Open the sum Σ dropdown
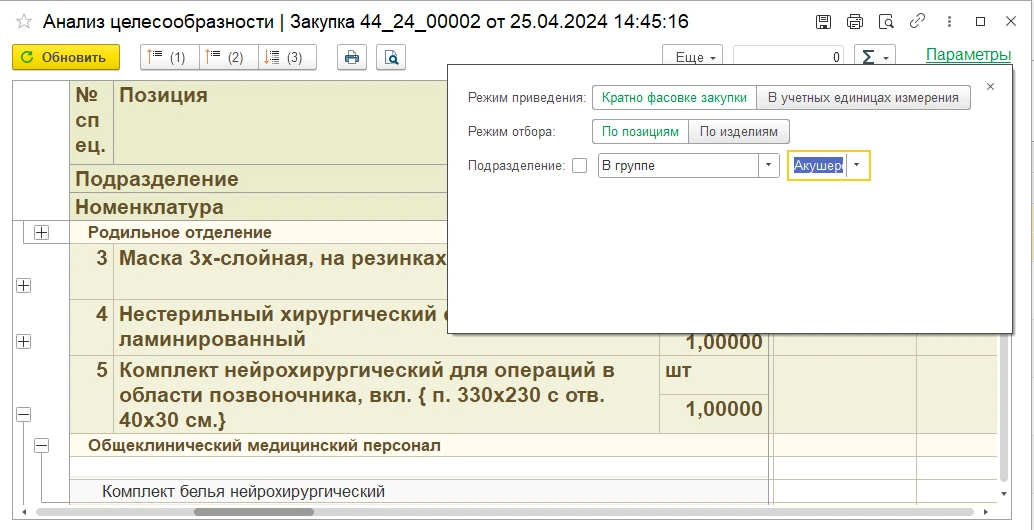Viewport: 1034px width, 530px height. 875,57
